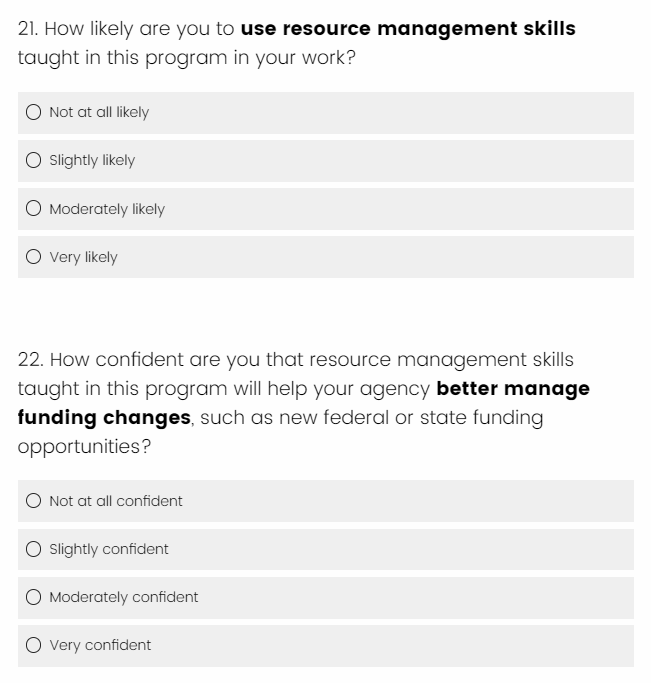Click the 'Not at all likely' label text
Viewport: 651px width, 683px height.
tap(99, 112)
